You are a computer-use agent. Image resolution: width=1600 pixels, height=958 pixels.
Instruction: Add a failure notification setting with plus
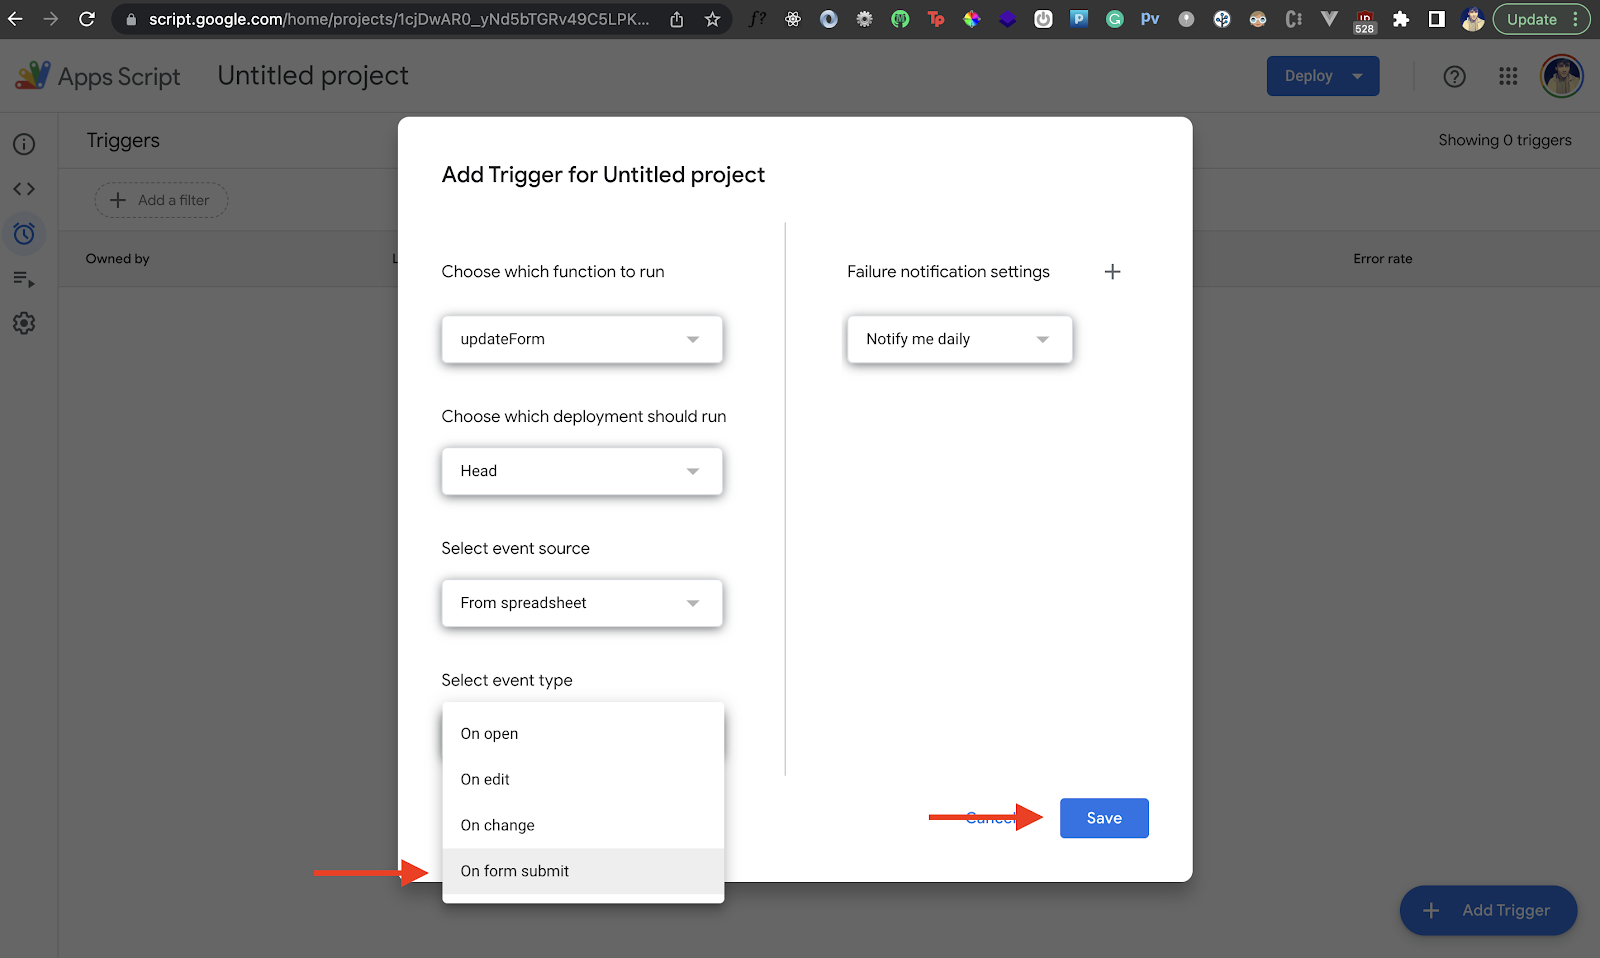pyautogui.click(x=1112, y=272)
